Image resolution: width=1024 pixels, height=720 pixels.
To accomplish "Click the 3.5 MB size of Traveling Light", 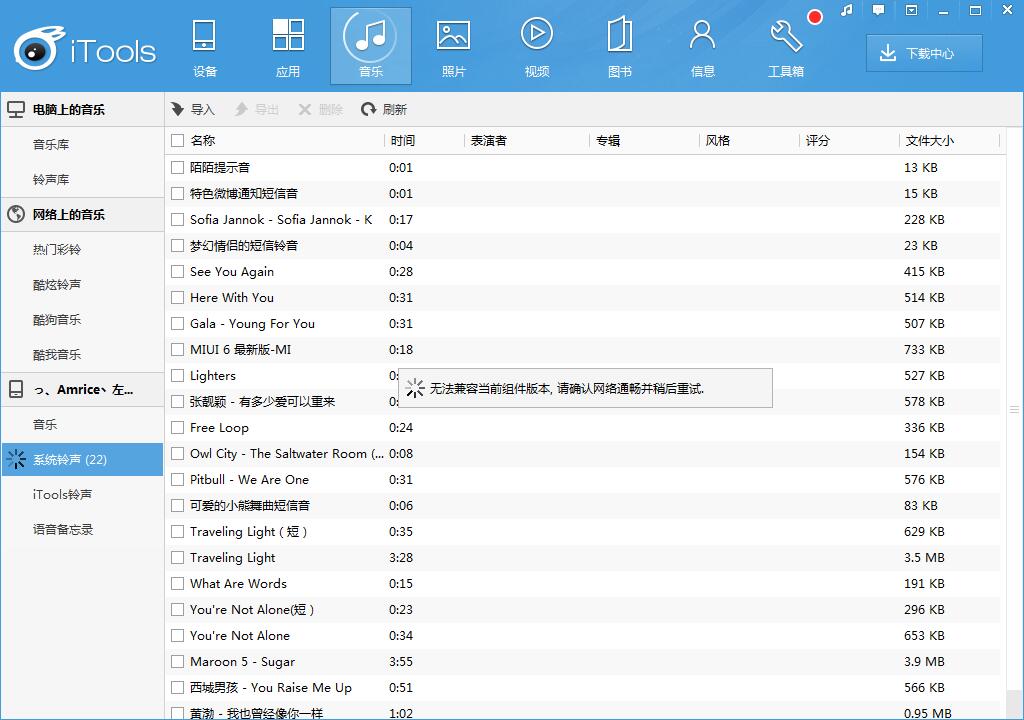I will (x=924, y=558).
